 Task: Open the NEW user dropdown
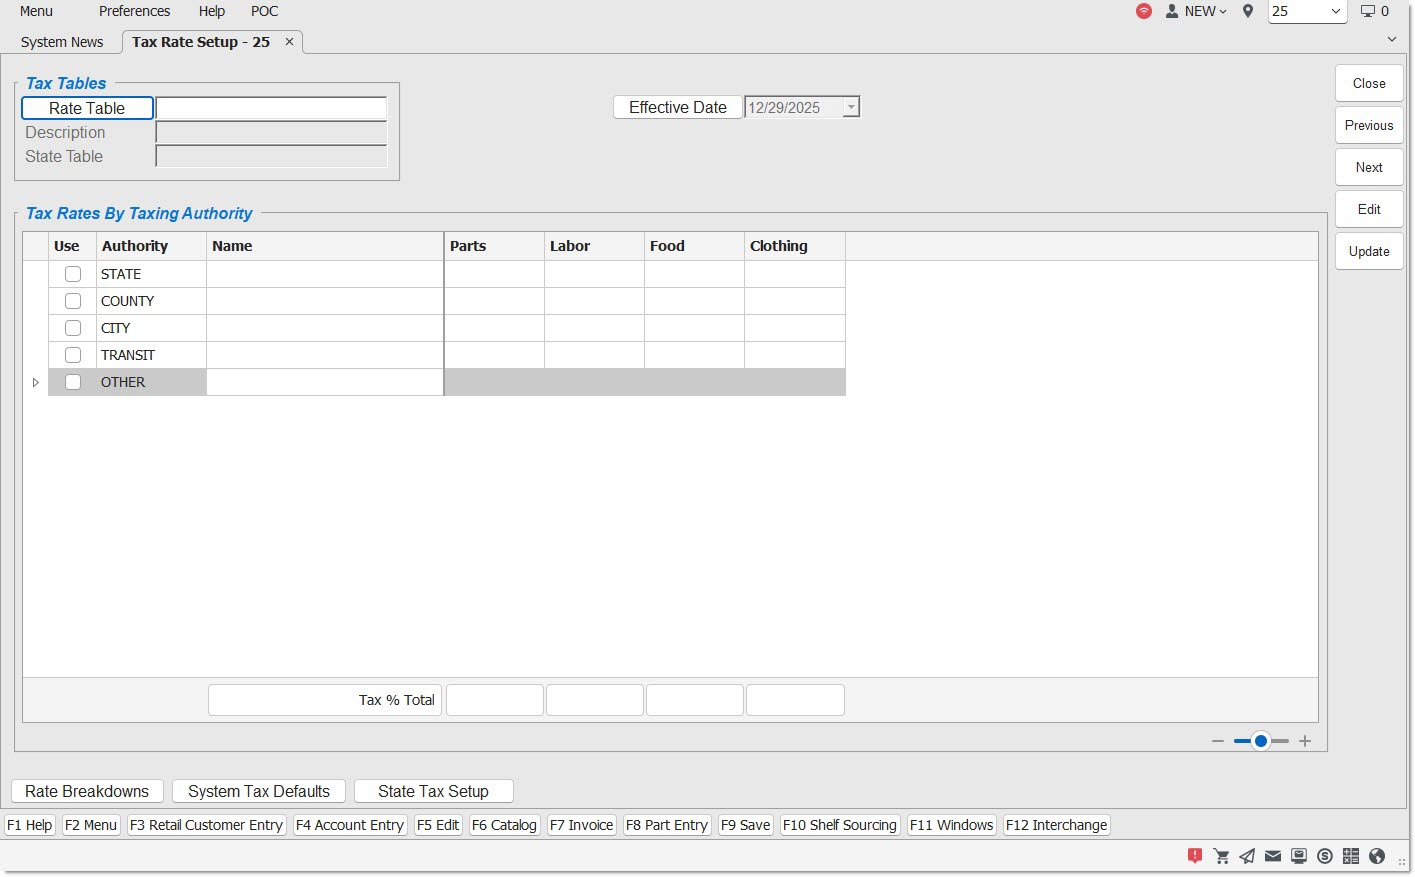click(1197, 11)
